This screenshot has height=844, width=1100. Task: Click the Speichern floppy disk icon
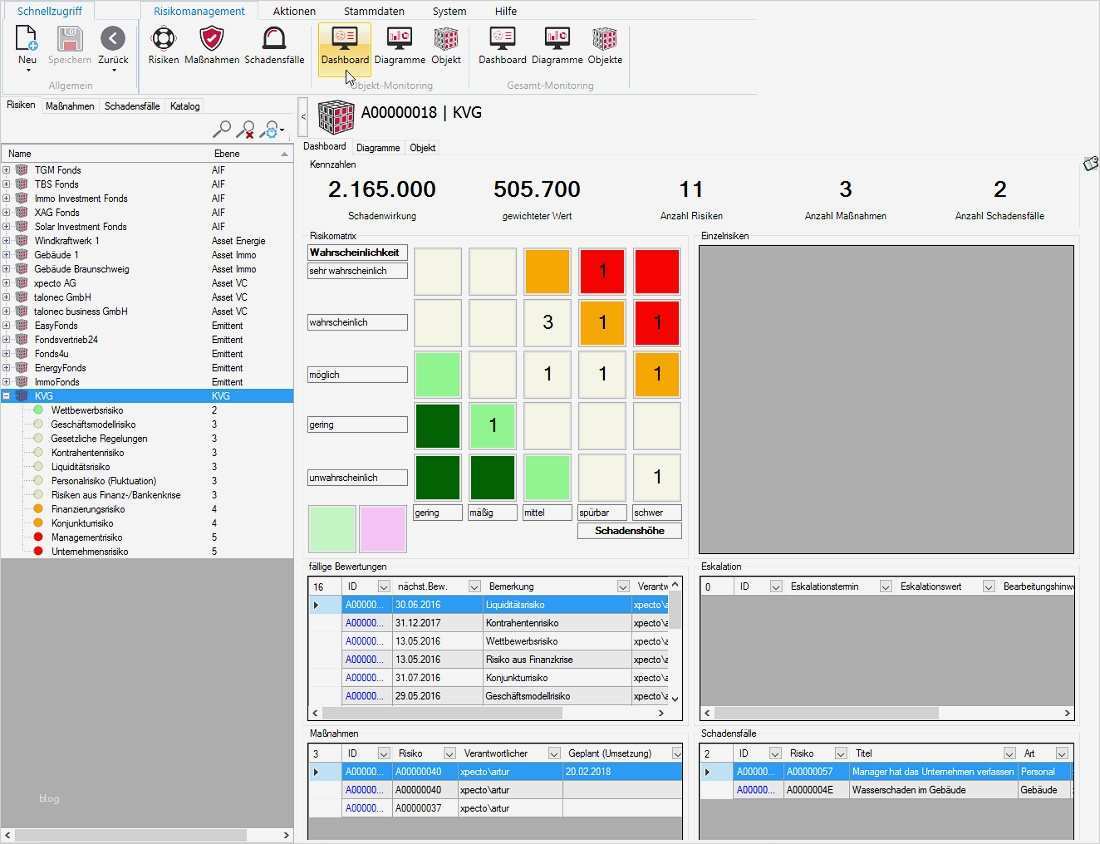tap(69, 39)
